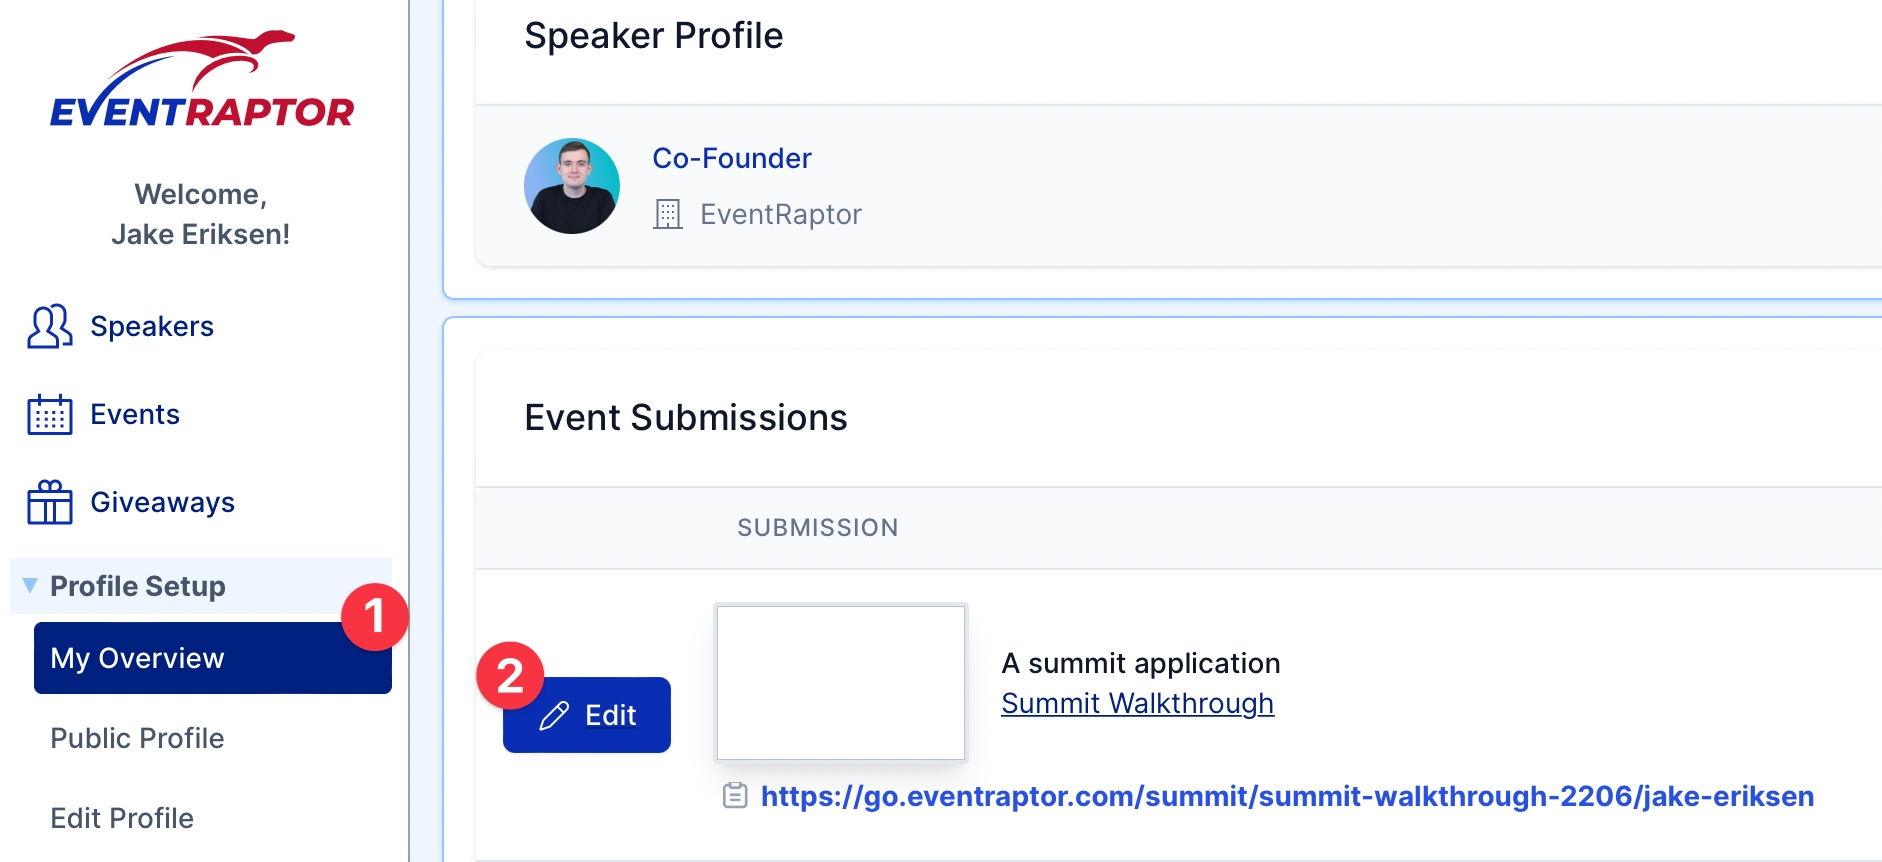Open the Giveaways section
This screenshot has height=862, width=1882.
(x=162, y=502)
